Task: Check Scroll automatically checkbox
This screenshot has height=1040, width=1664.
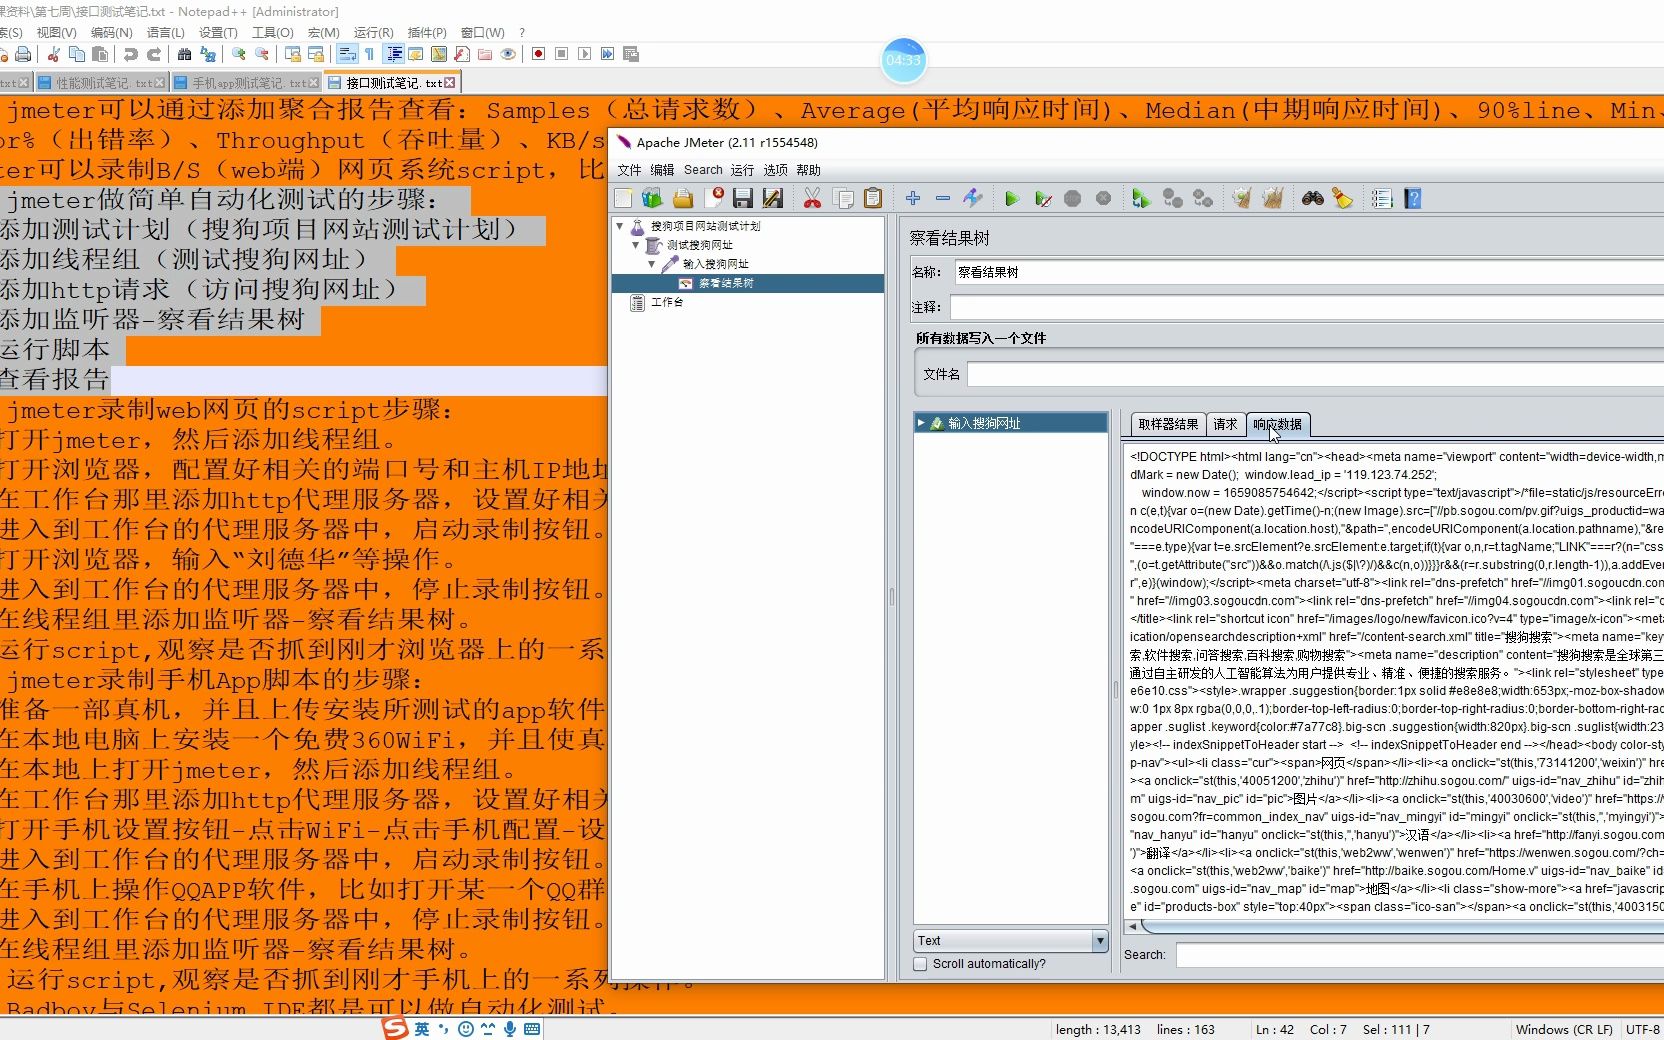Action: pos(920,964)
